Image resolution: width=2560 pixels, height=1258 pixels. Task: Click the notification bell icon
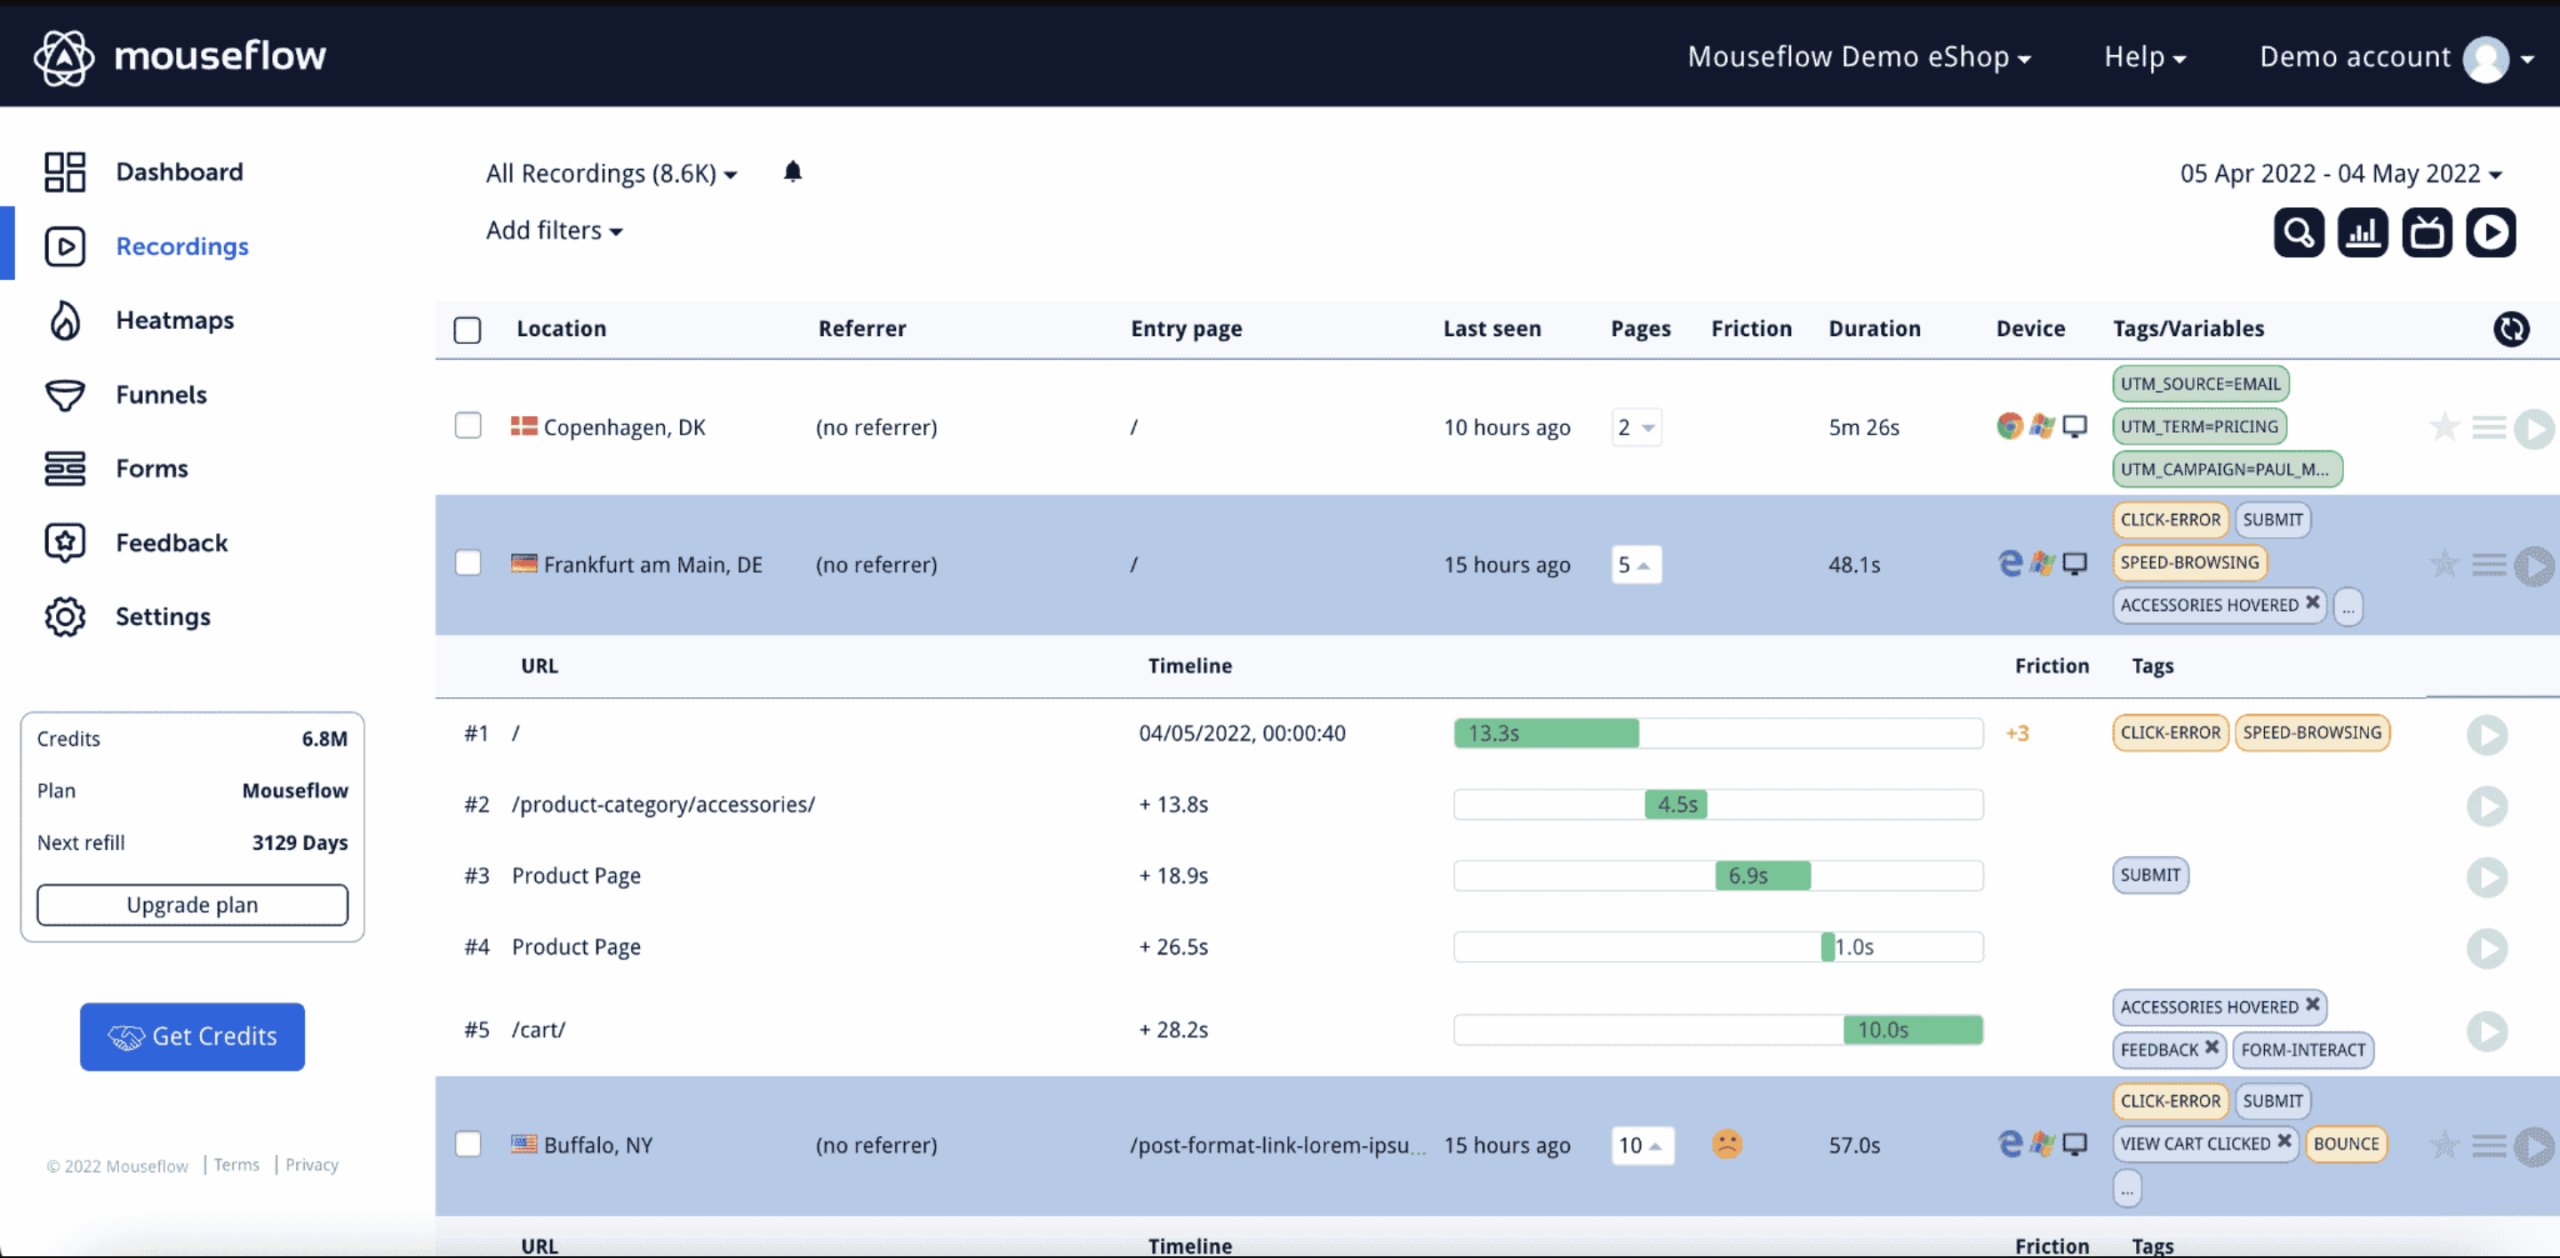tap(793, 172)
